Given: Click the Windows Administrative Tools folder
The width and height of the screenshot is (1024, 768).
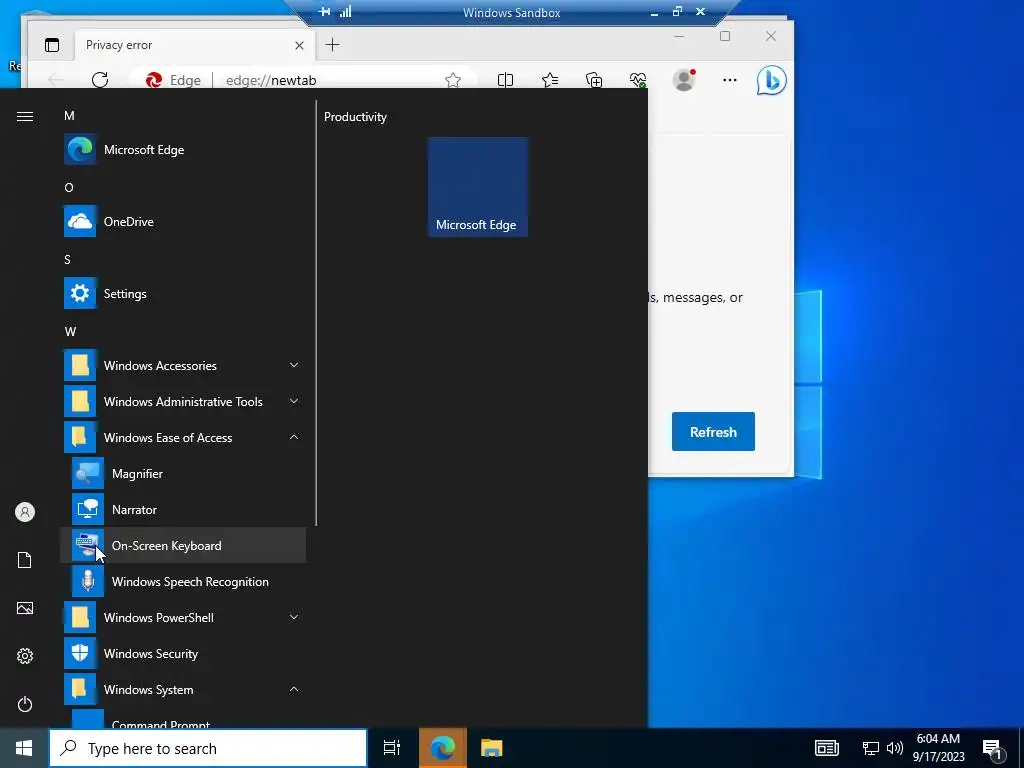Looking at the screenshot, I should coord(184,402).
